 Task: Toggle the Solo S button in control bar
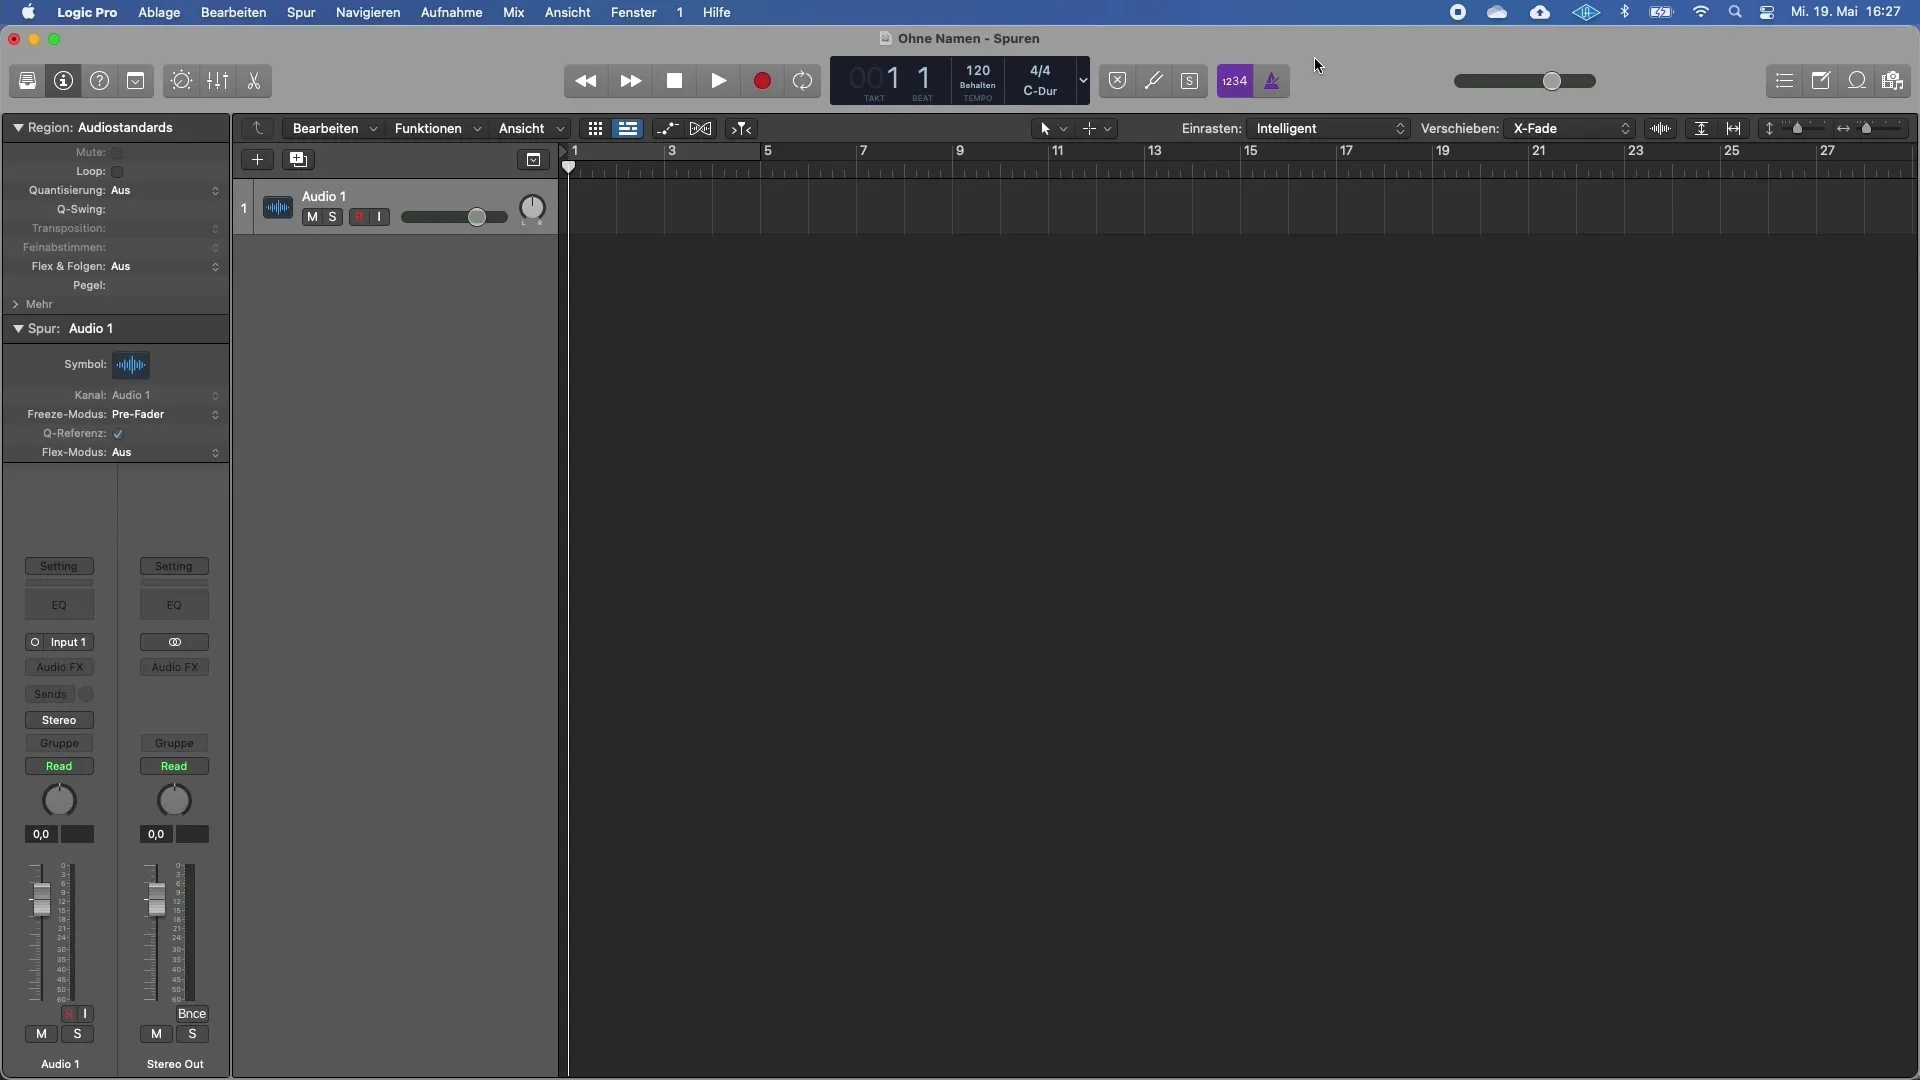(x=1190, y=81)
